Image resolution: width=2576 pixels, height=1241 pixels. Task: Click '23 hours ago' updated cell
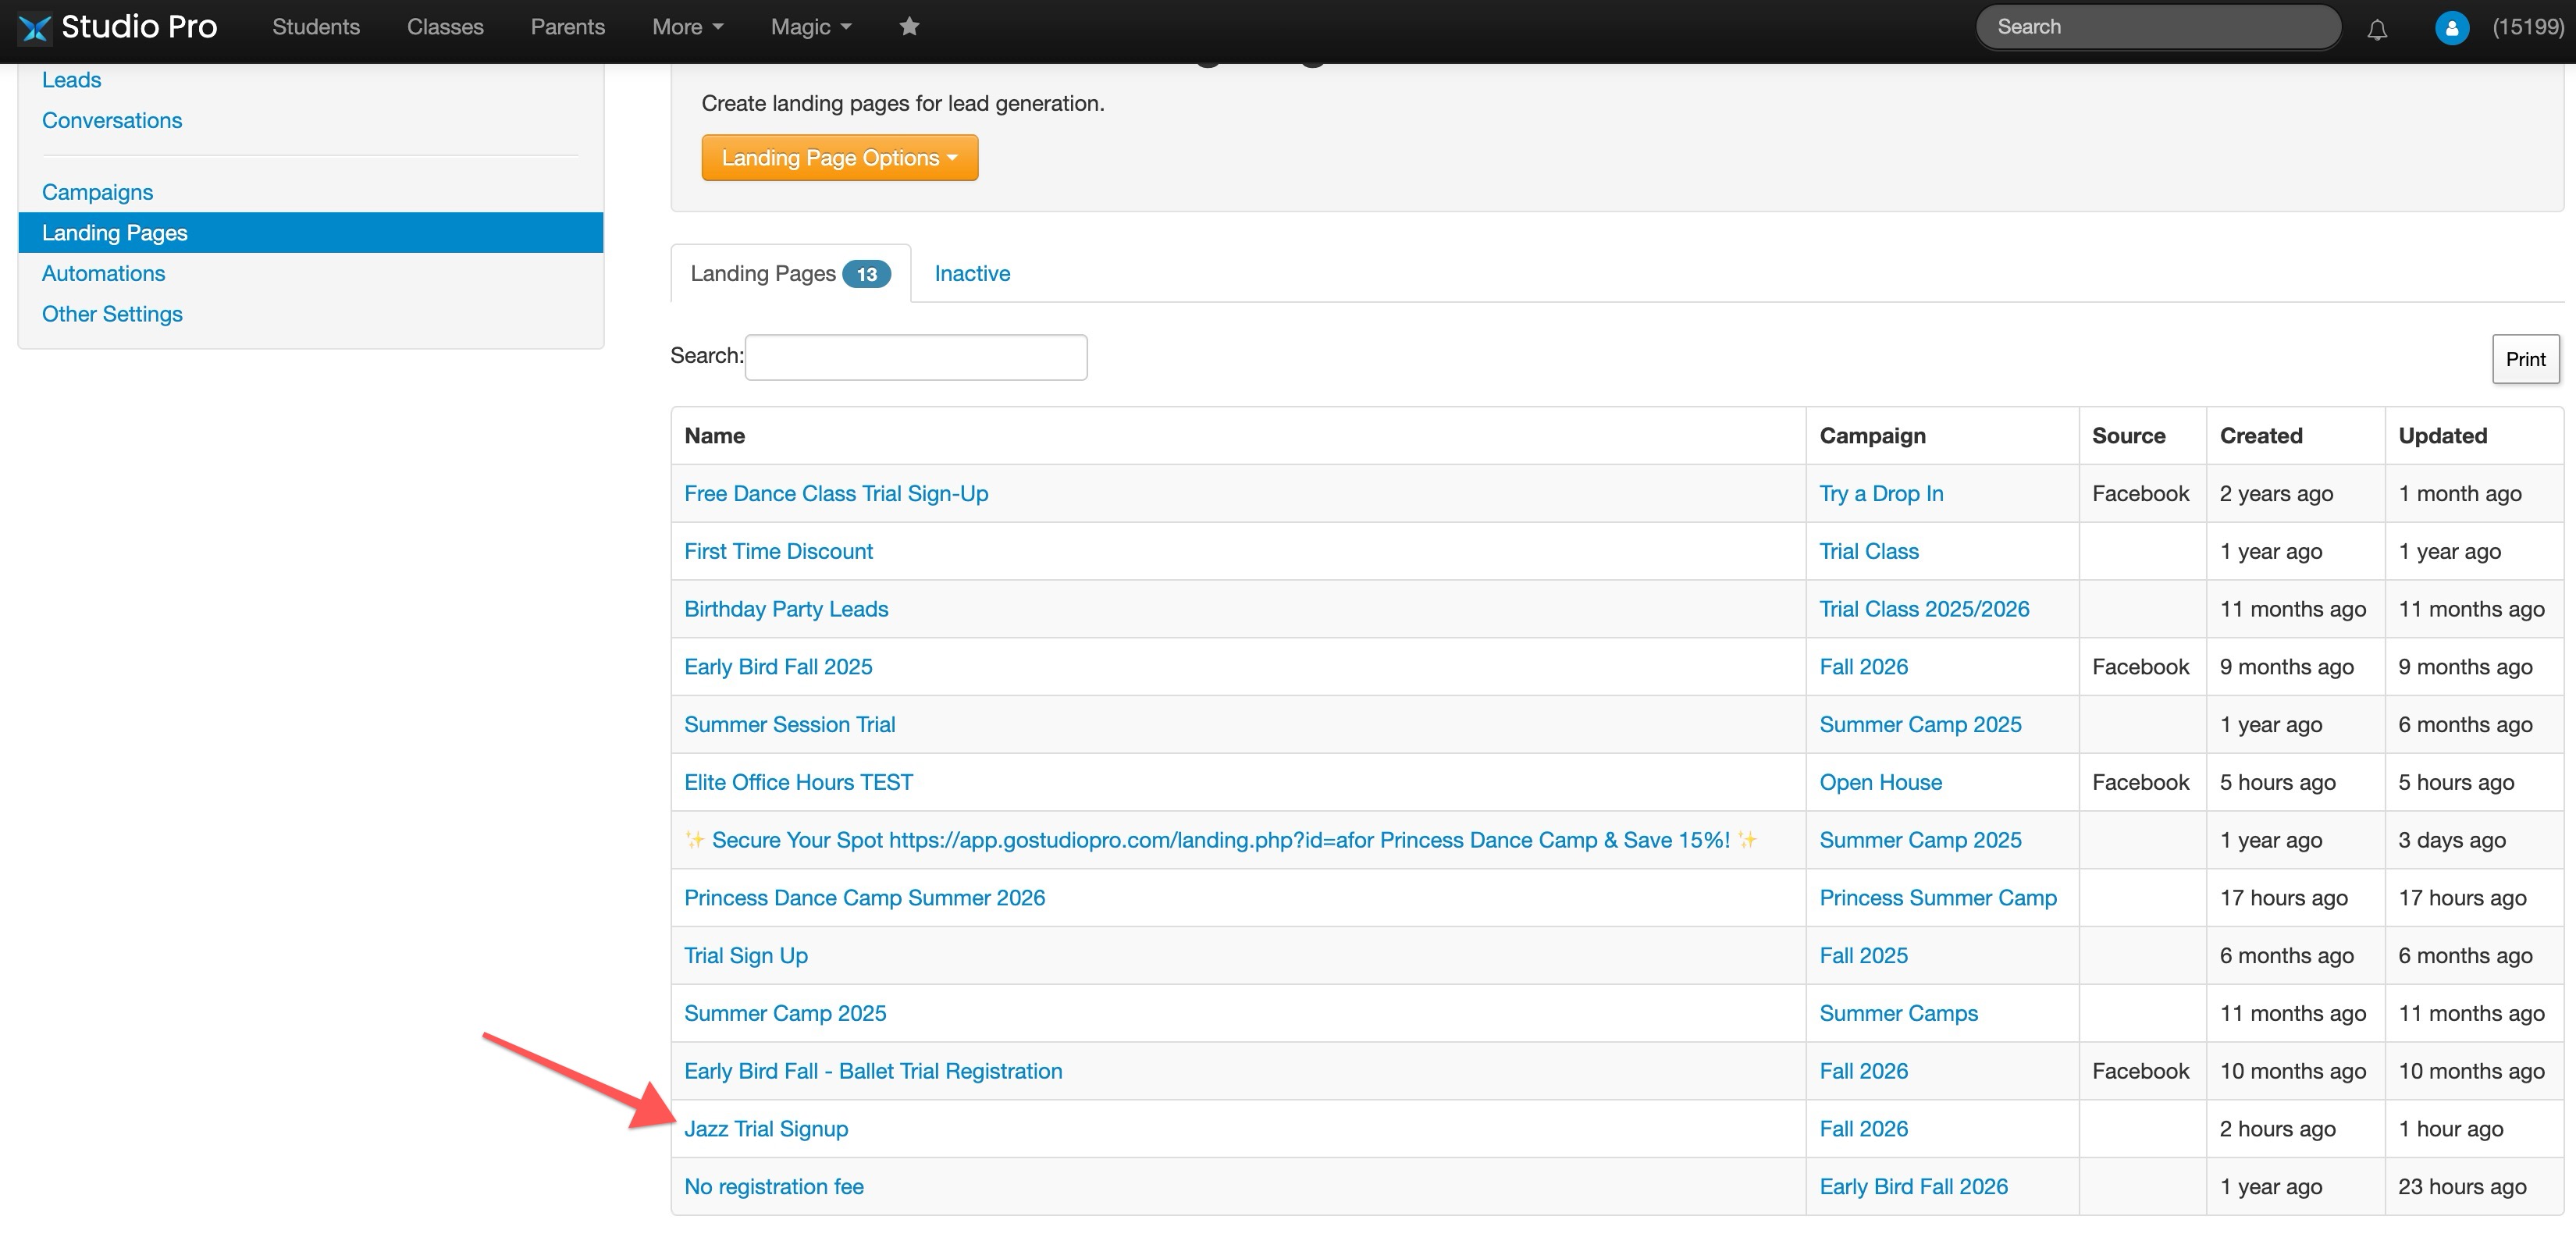pyautogui.click(x=2462, y=1187)
